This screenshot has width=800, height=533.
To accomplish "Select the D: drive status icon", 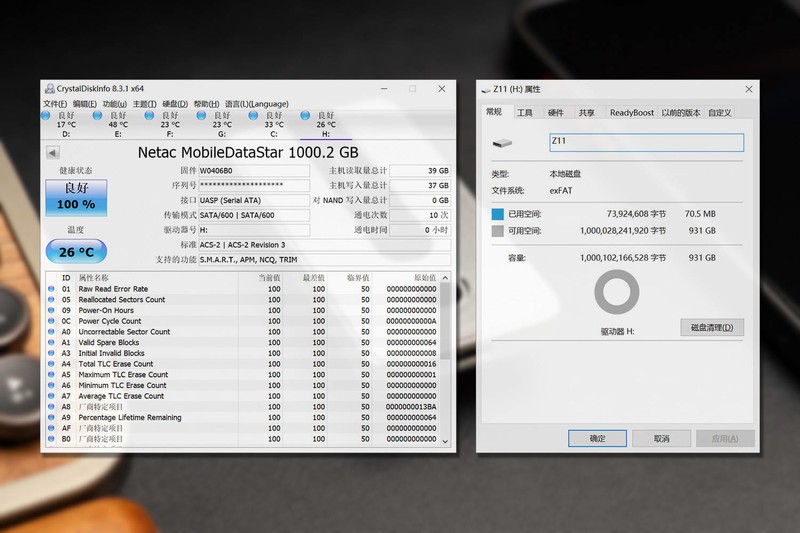I will tap(66, 123).
